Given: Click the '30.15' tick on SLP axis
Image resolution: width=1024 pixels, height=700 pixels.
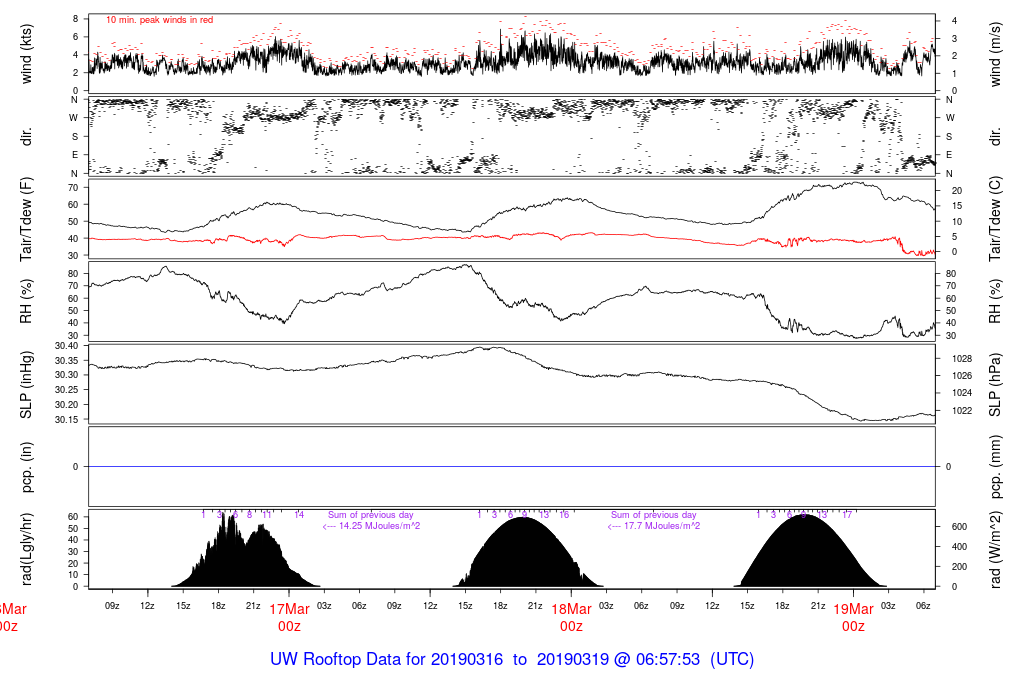Looking at the screenshot, I should pyautogui.click(x=67, y=420).
